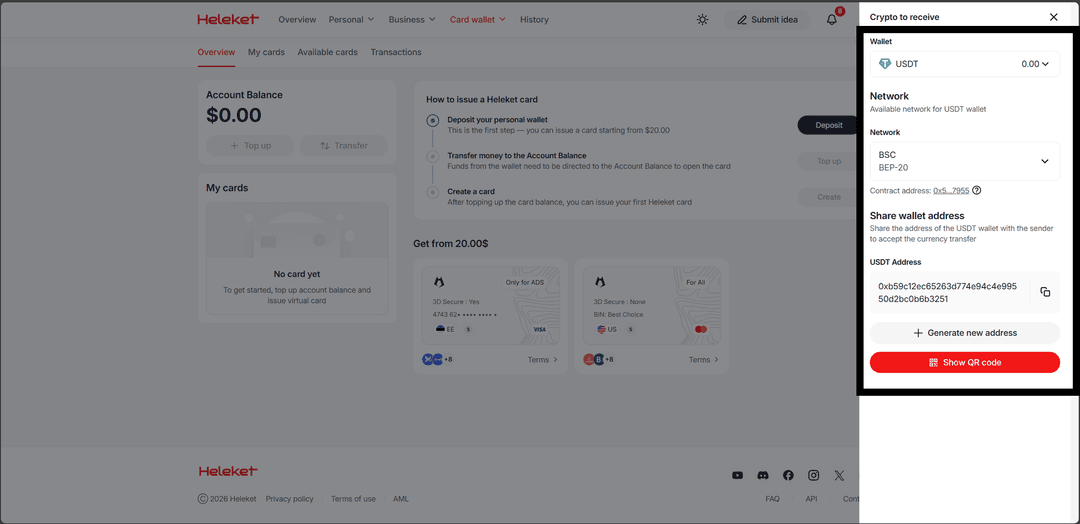Open the Instagram footer icon
This screenshot has height=524, width=1080.
coord(814,476)
